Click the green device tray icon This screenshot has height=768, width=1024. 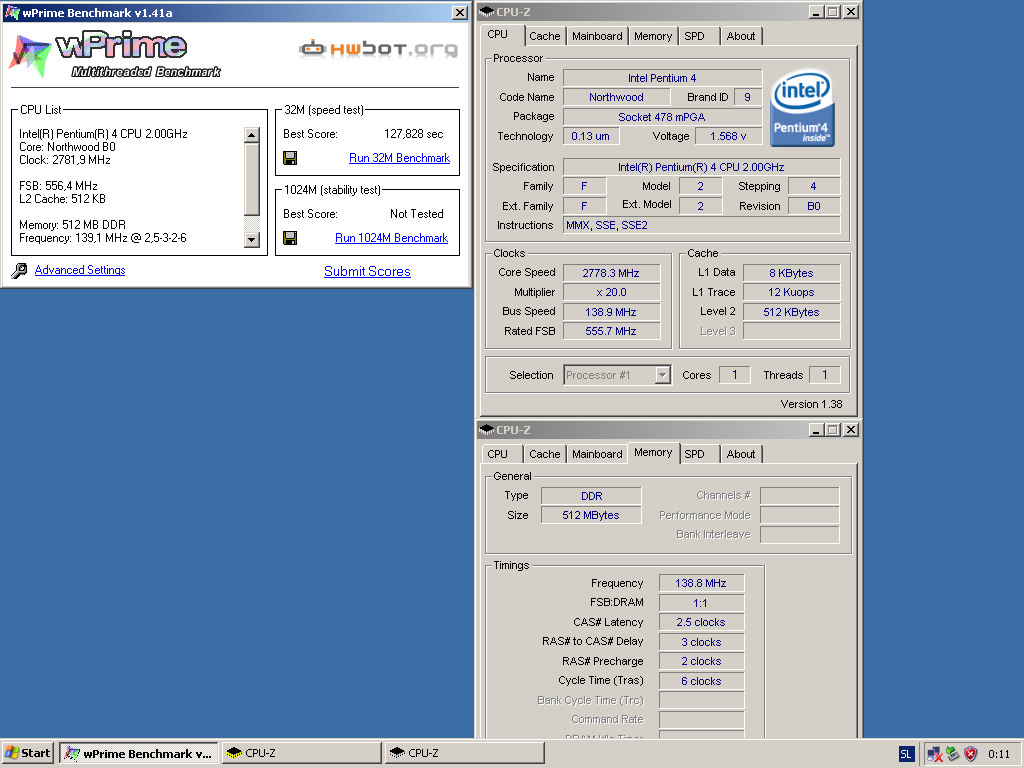pos(953,754)
